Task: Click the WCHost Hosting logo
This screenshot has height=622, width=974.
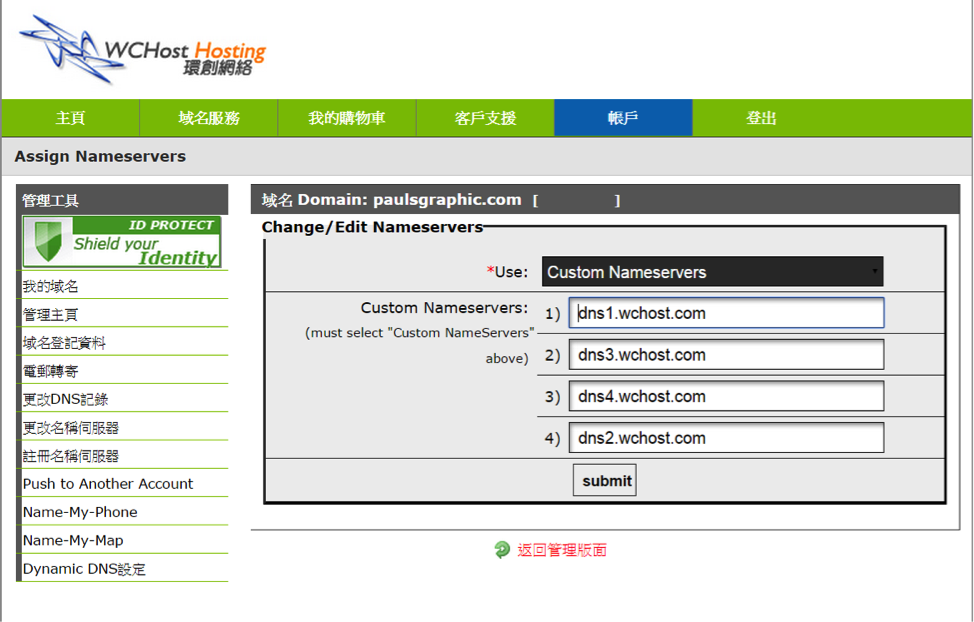Action: coord(142,49)
